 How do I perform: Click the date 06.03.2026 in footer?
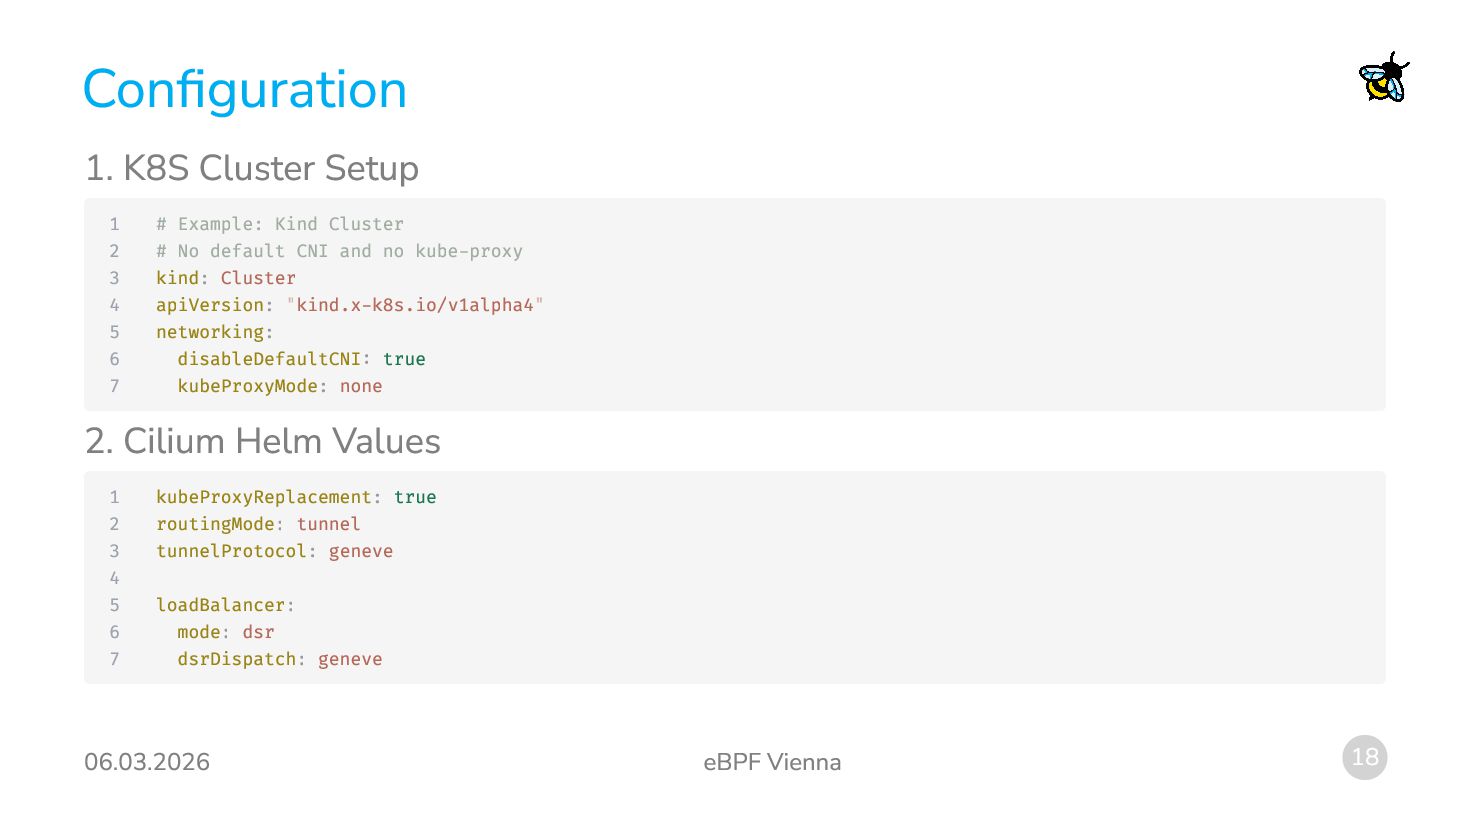(x=147, y=762)
